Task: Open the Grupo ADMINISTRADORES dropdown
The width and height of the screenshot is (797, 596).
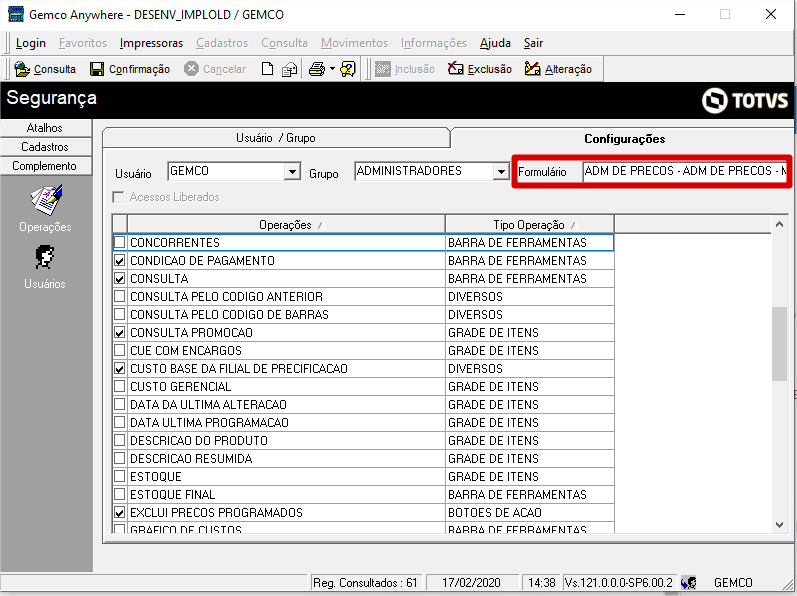Action: 501,172
